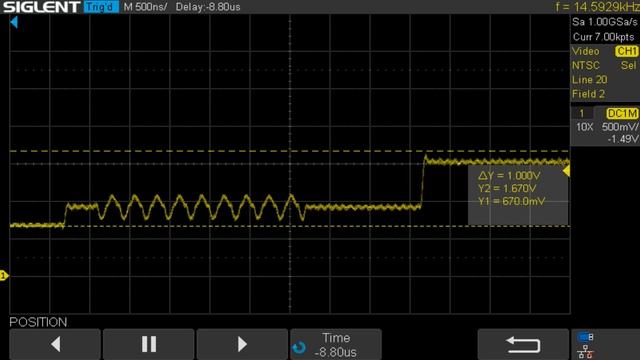Click the left arrow position button

(x=55, y=344)
